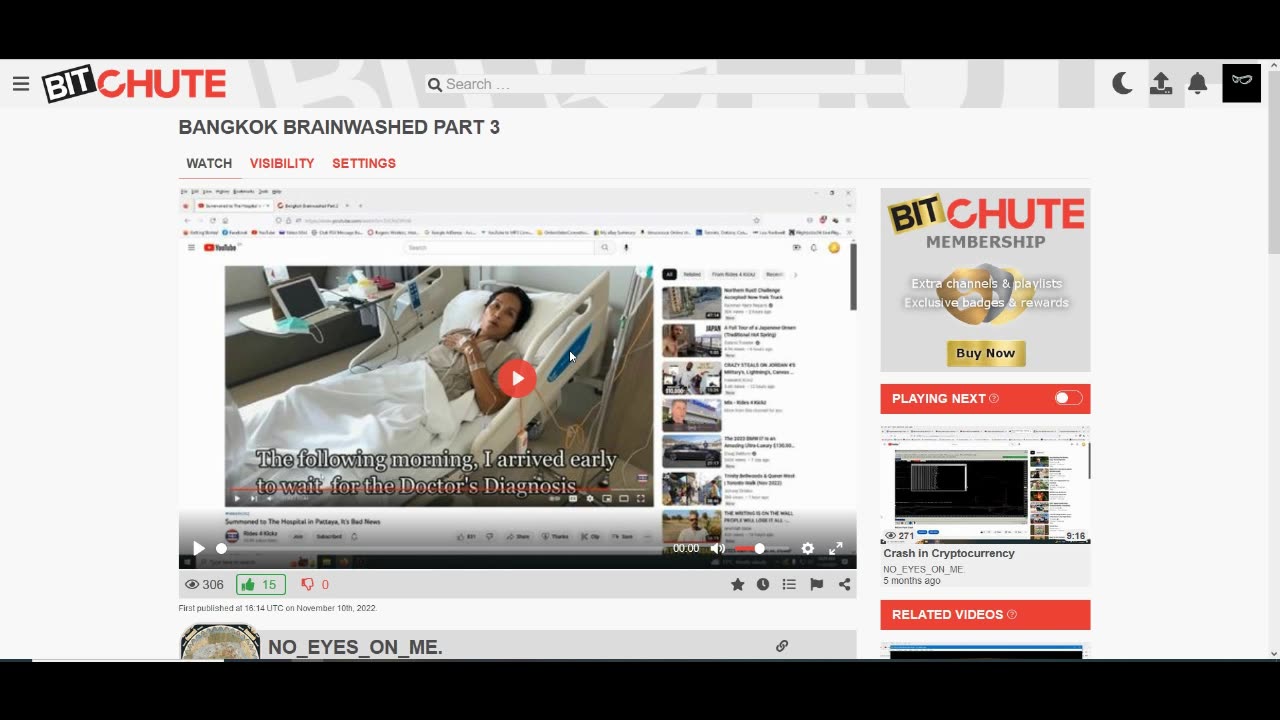Click the Related Videos help question icon
This screenshot has width=1280, height=720.
1012,615
